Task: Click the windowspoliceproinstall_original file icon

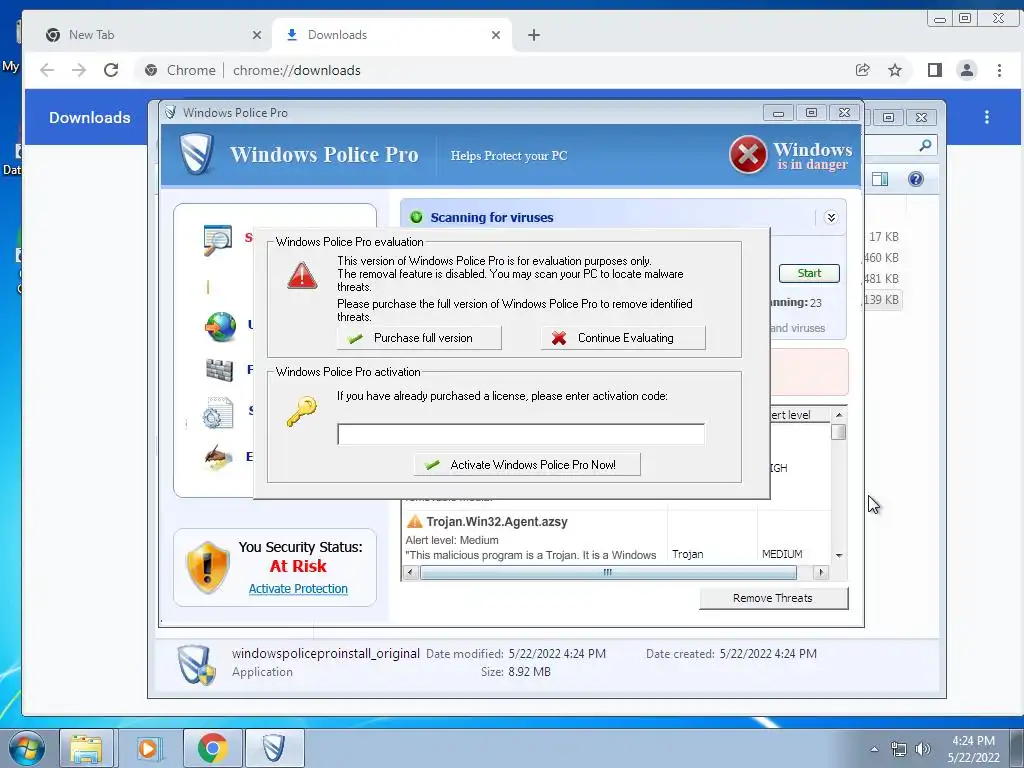Action: [197, 664]
